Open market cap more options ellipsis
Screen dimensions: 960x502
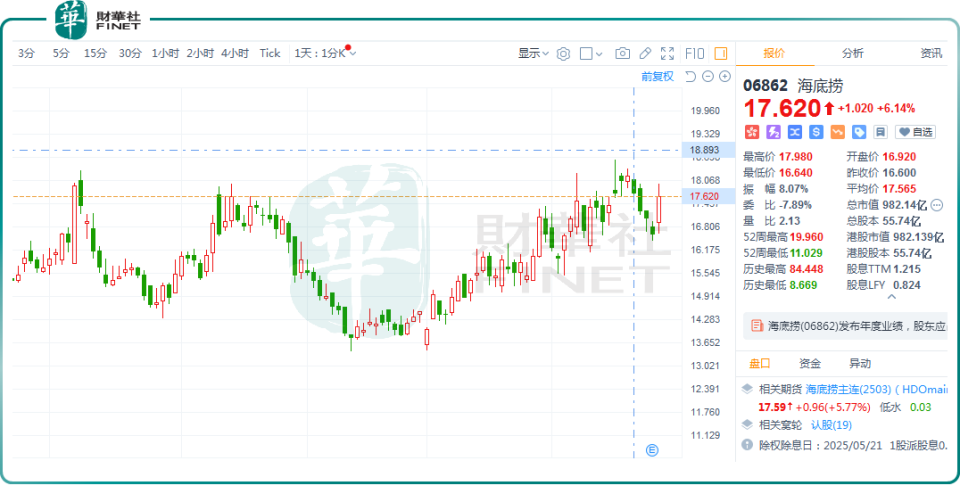coord(937,205)
